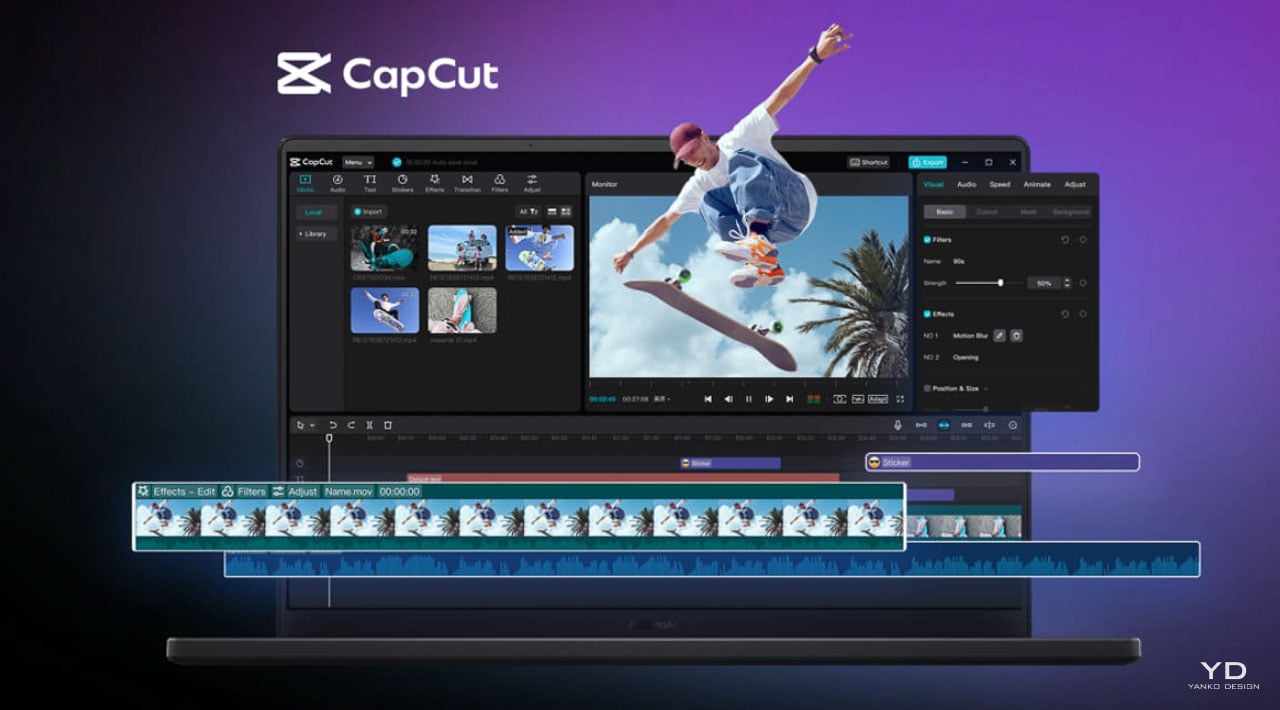
Task: Click the Export button
Action: pos(927,162)
